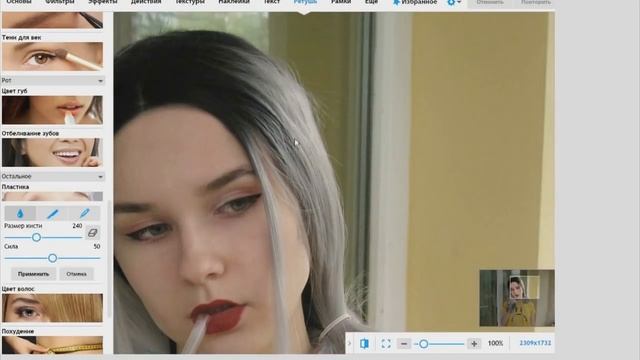
Task: Click the navigator preview thumbnail
Action: coord(517,298)
